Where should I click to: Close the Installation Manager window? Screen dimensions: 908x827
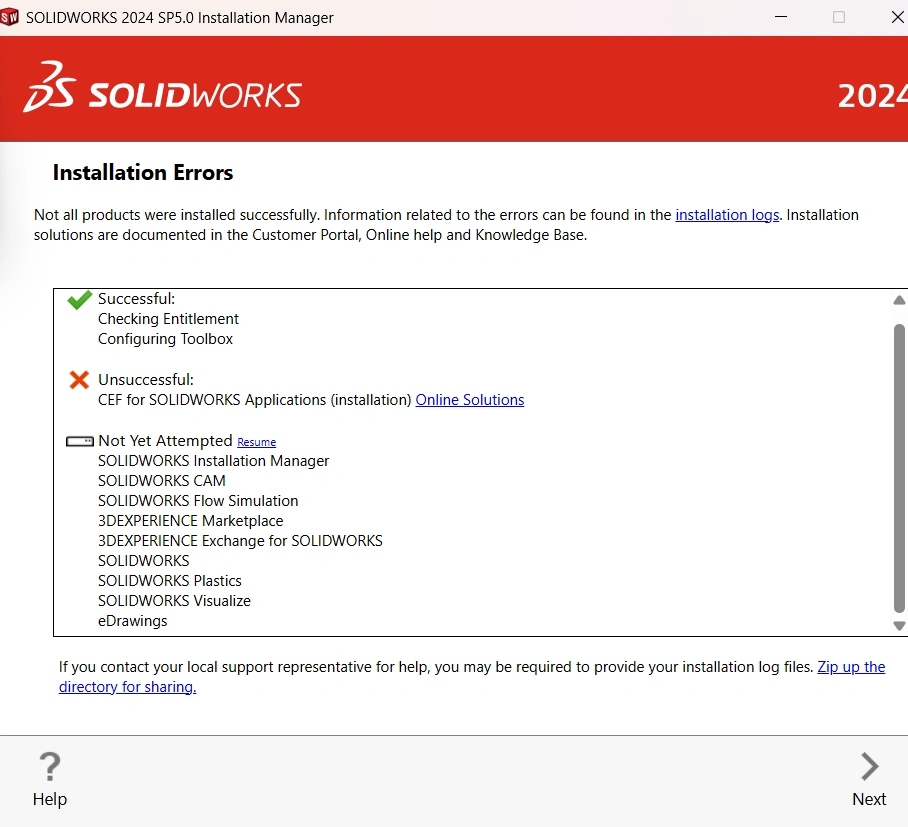(897, 17)
